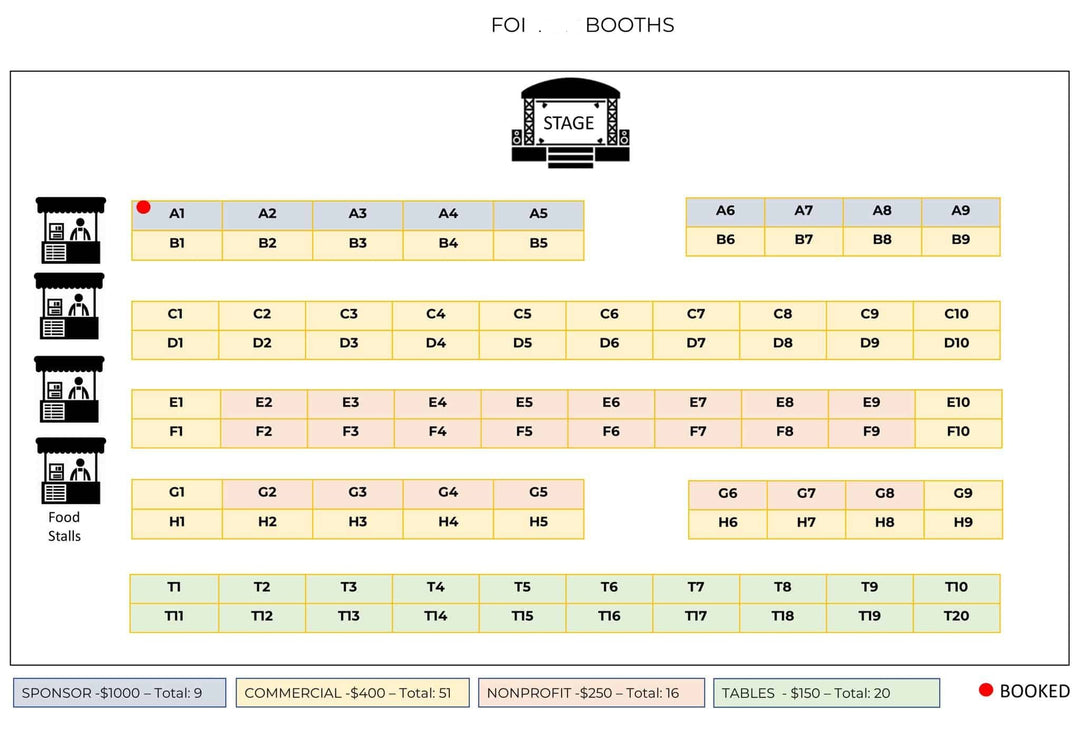Viewport: 1080px width, 729px height.
Task: Select the first food stall icon
Action: [70, 230]
